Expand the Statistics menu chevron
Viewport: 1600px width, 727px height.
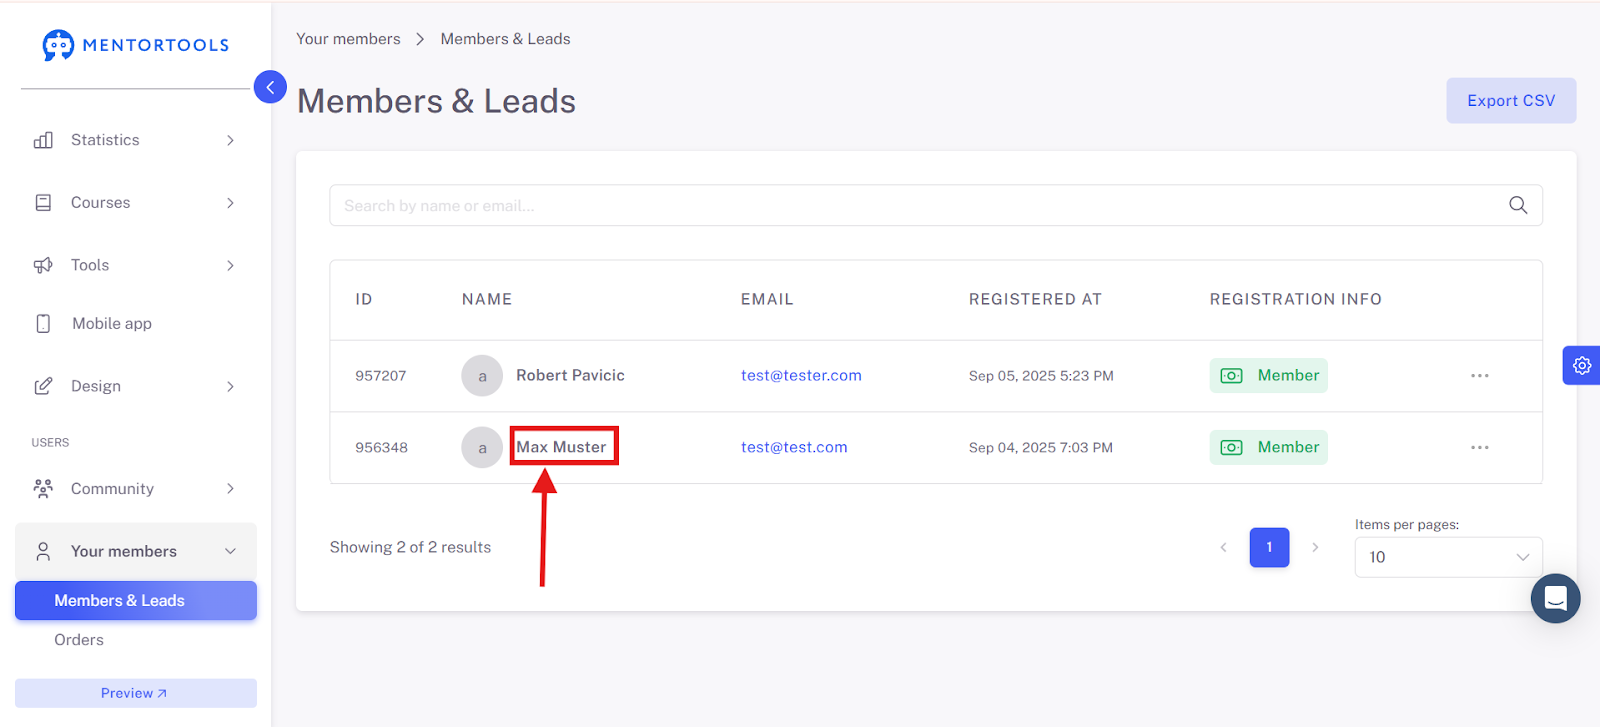(x=230, y=140)
